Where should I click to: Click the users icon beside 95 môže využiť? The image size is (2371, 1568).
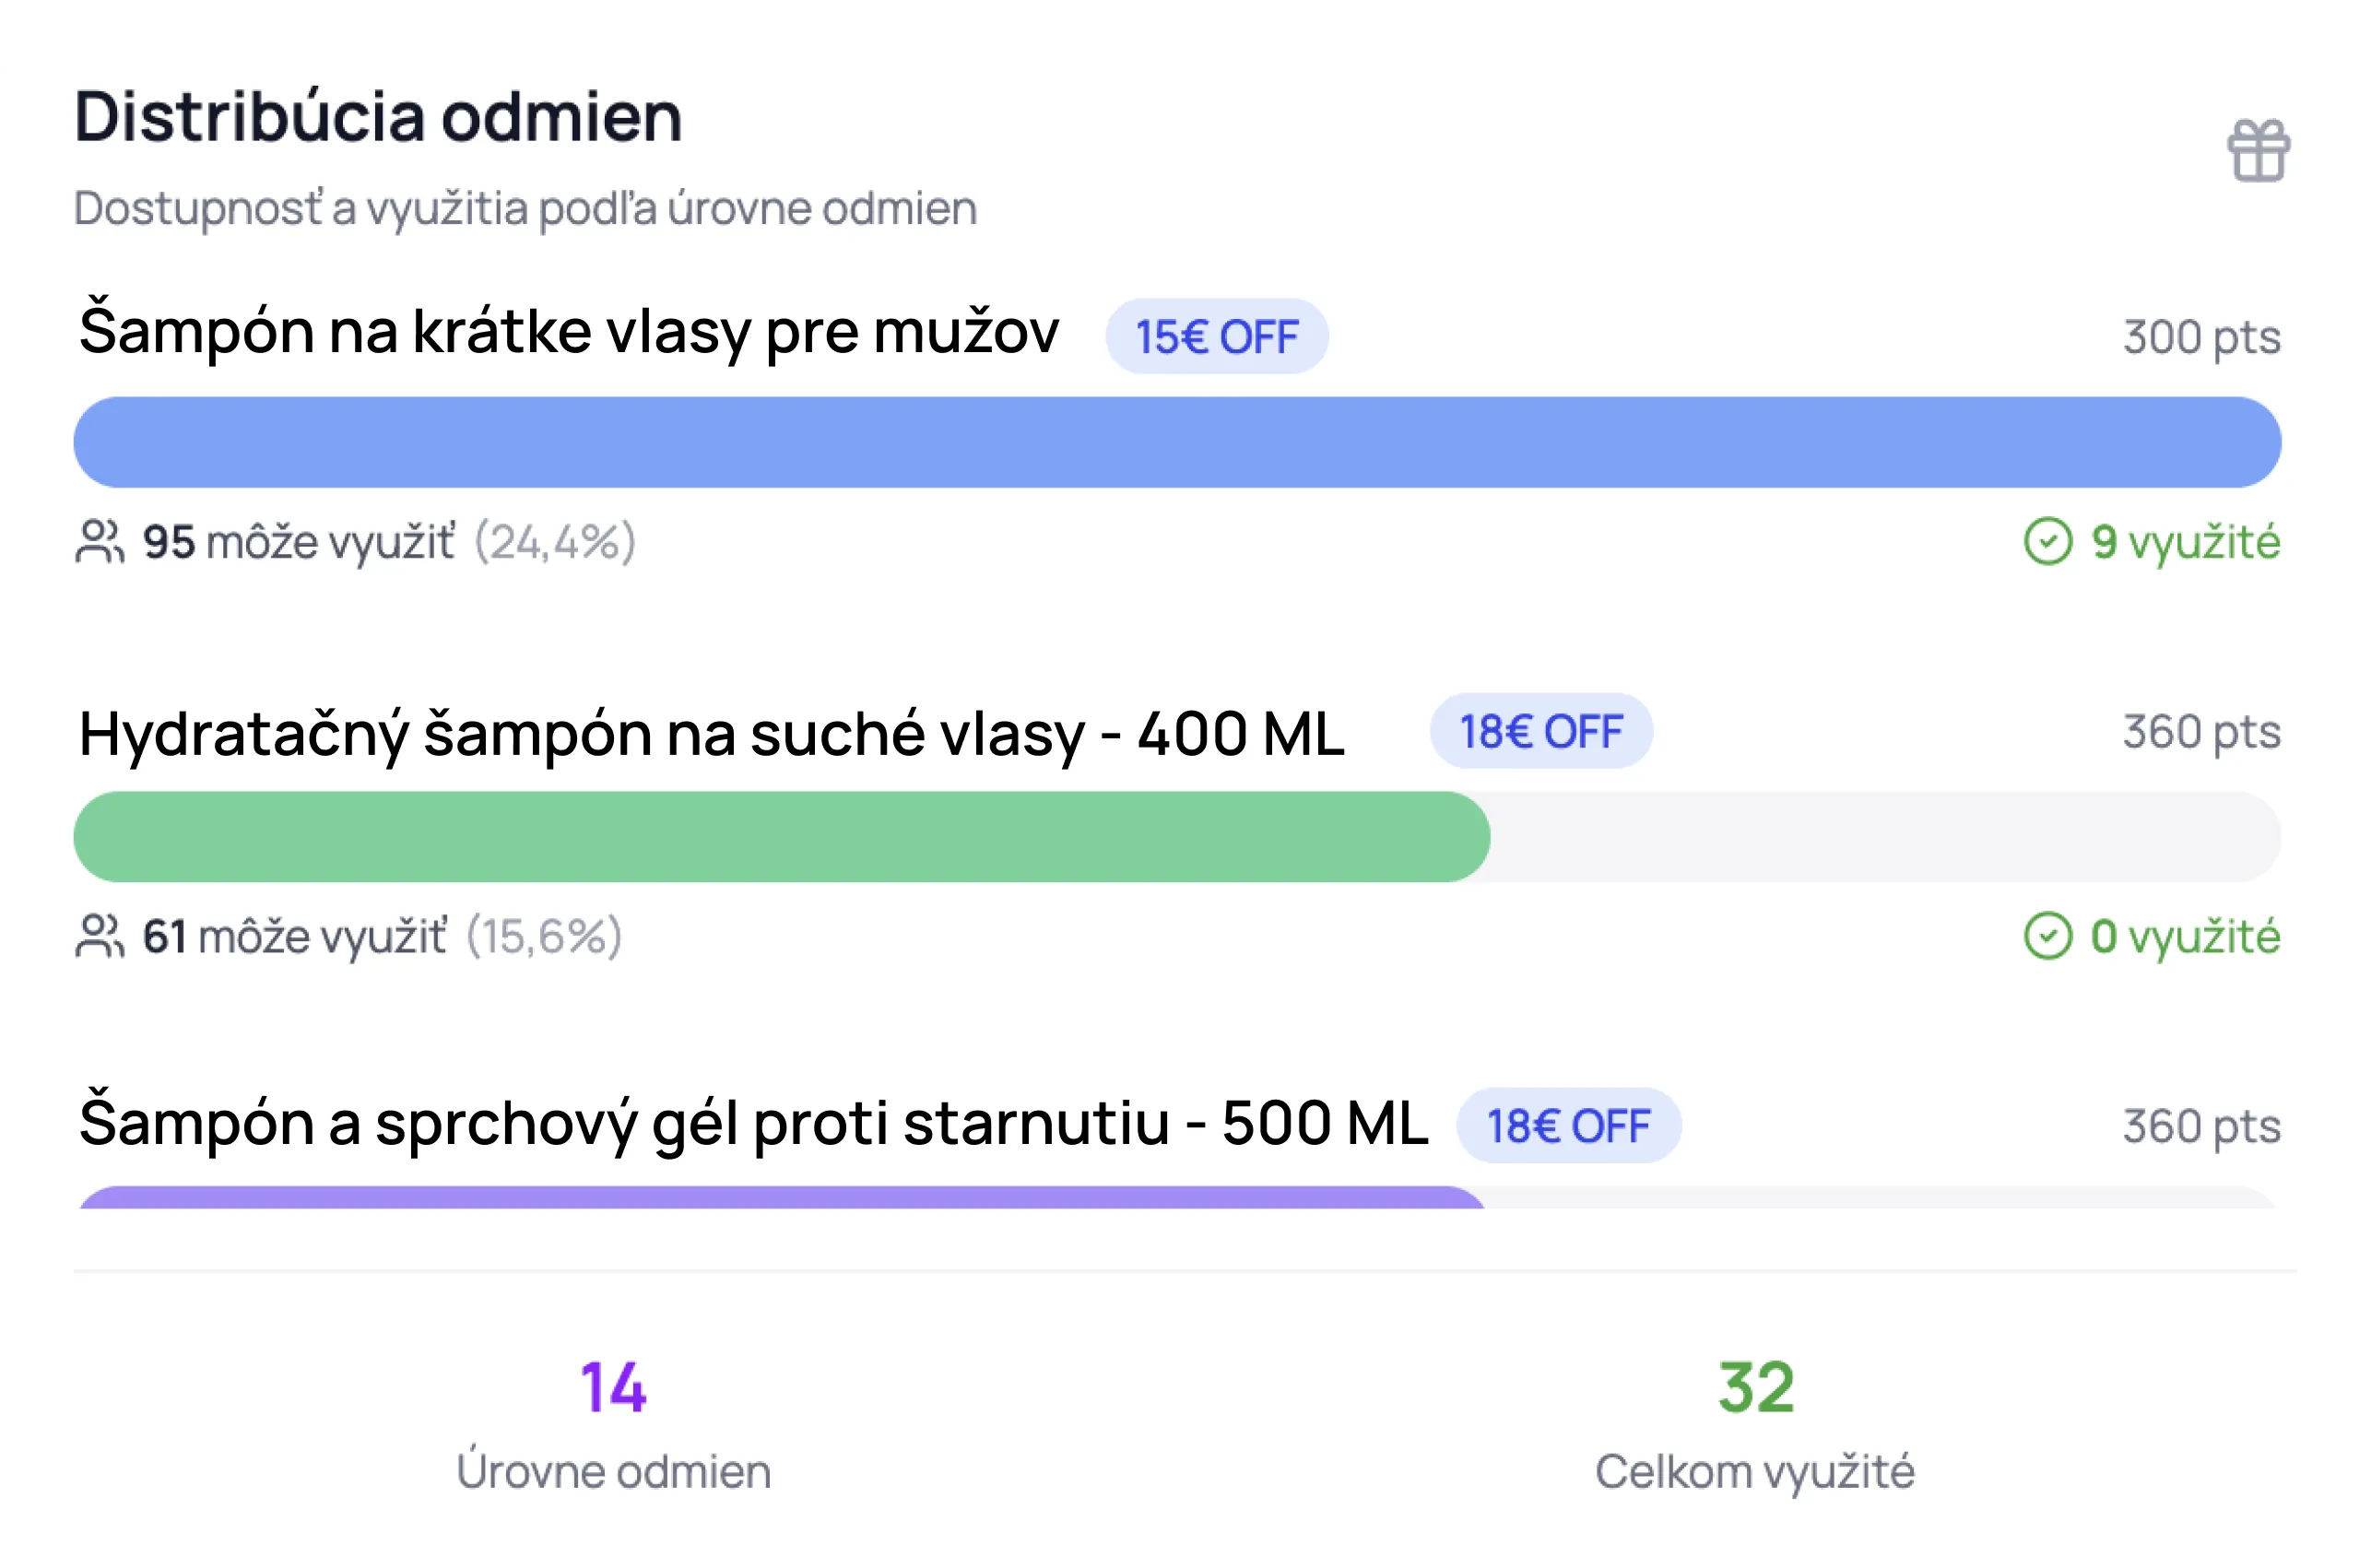pyautogui.click(x=99, y=542)
